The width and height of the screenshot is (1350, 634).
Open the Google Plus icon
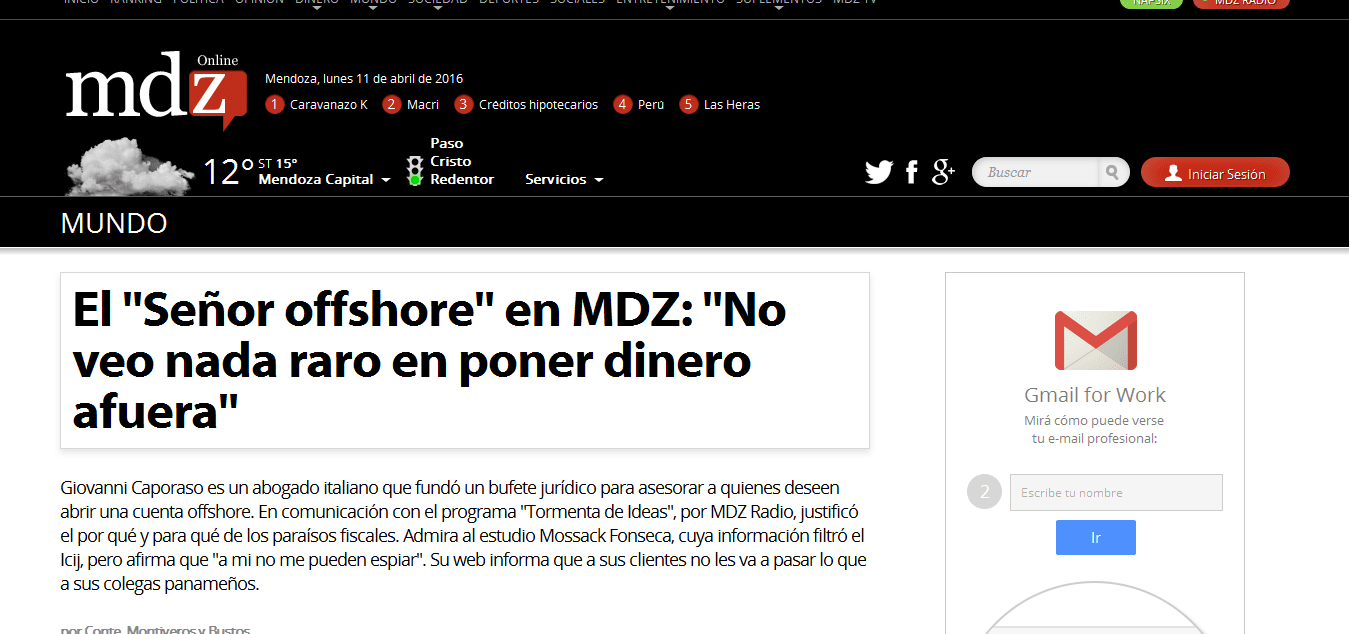(944, 172)
